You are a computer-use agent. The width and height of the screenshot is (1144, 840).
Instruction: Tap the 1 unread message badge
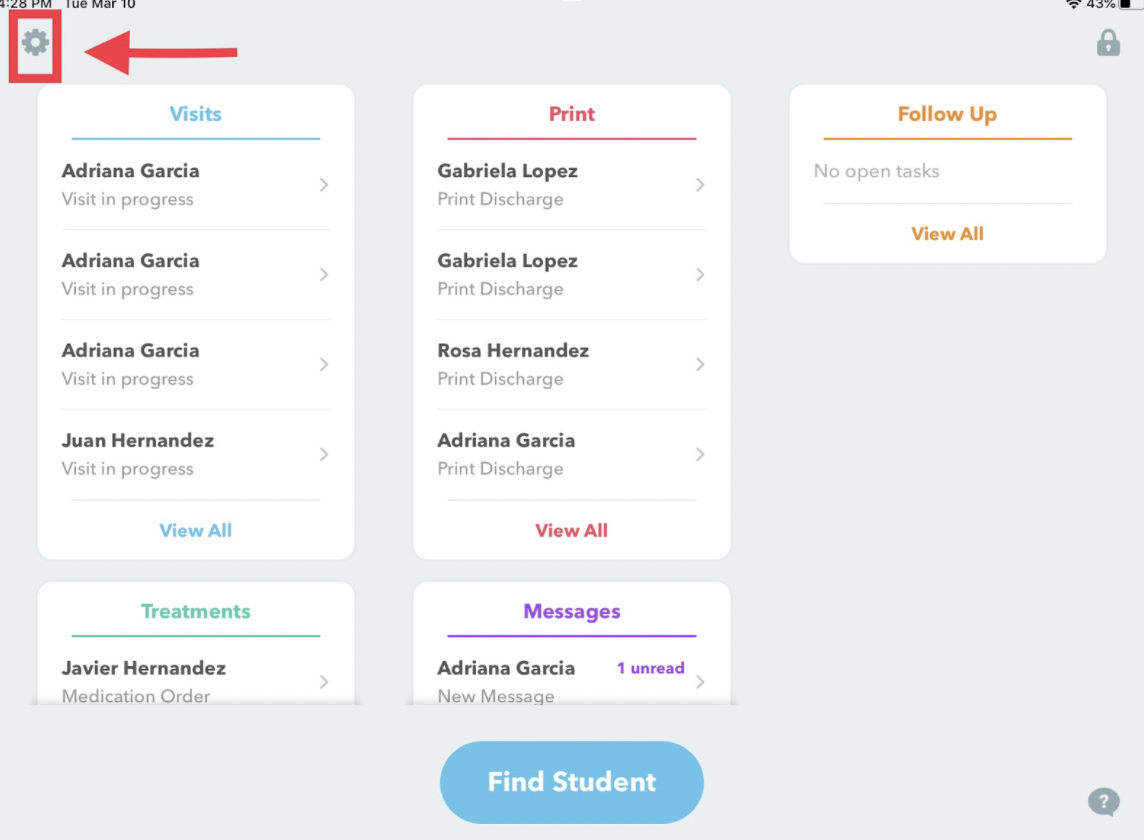coord(650,668)
